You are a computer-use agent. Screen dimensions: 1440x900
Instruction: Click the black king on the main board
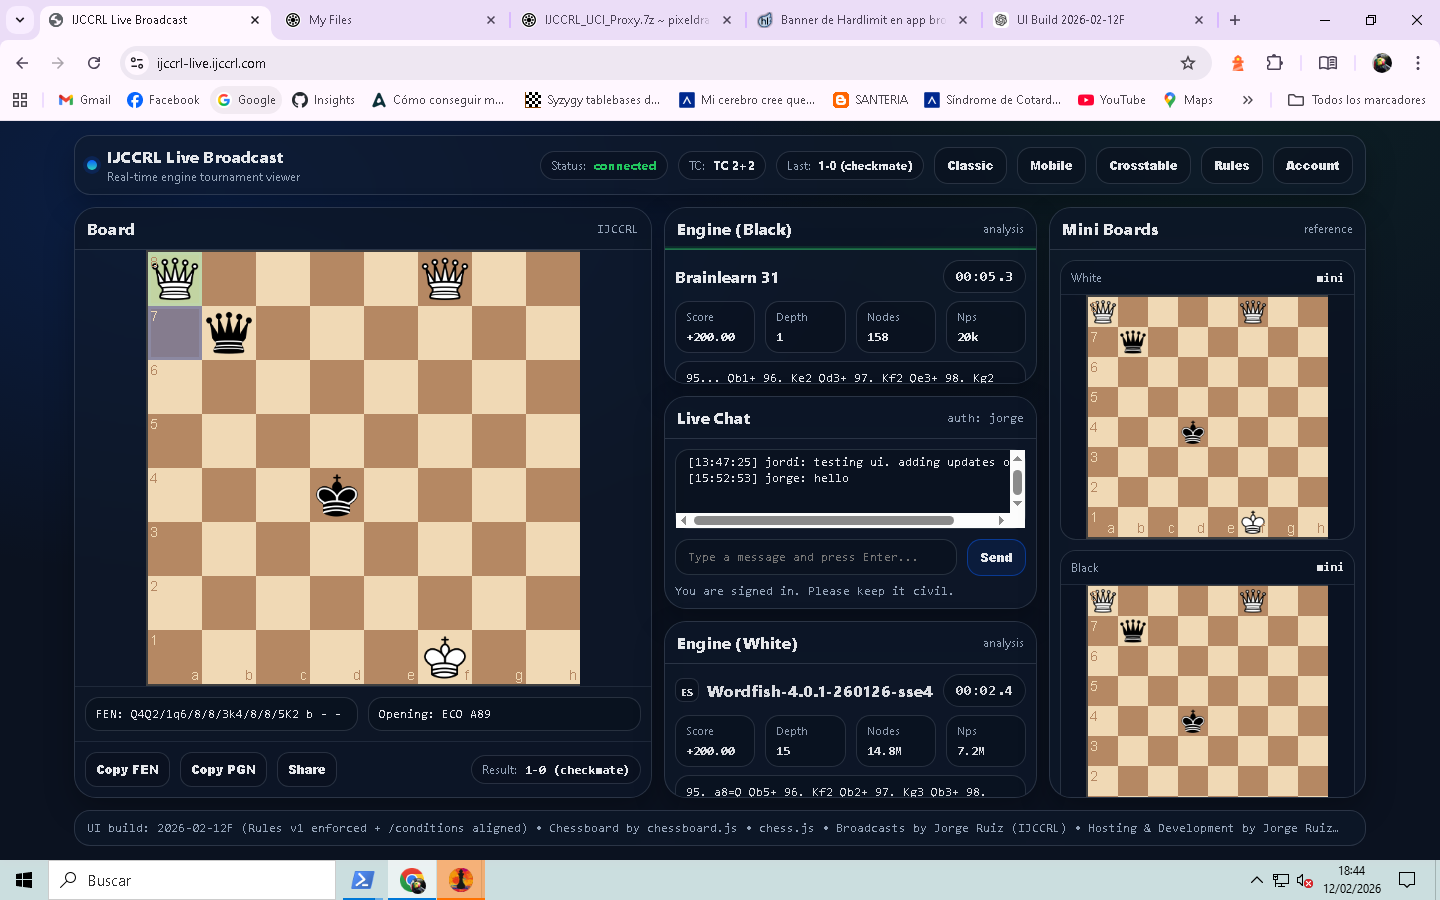click(337, 496)
